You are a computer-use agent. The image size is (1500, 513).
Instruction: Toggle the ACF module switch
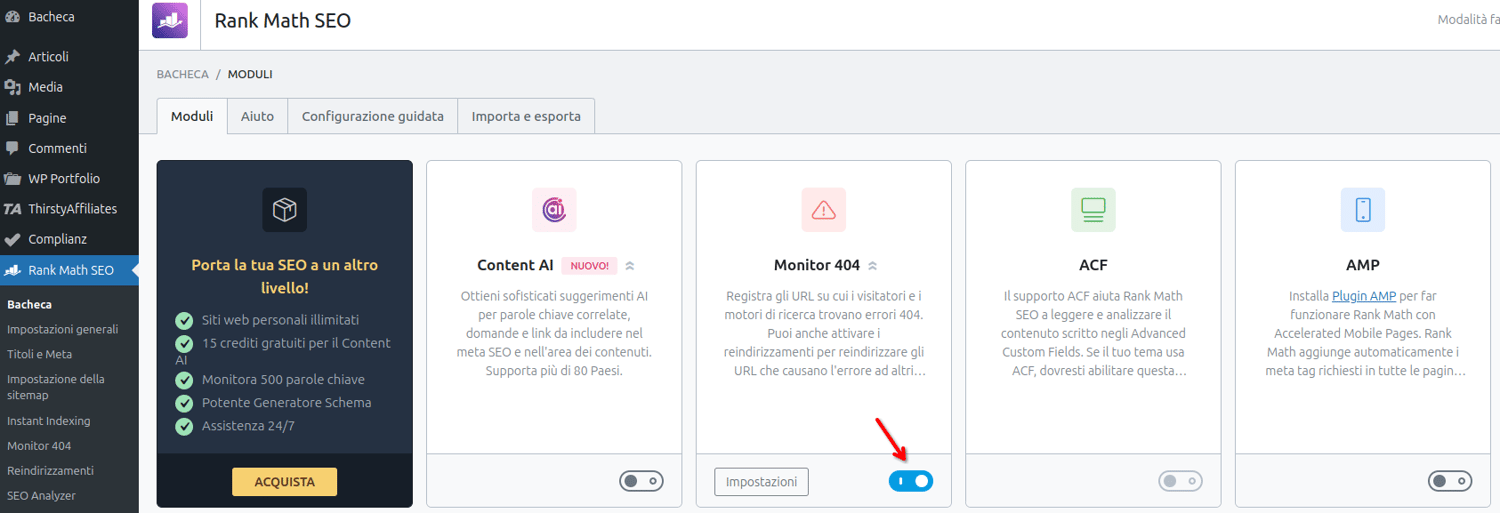1181,481
